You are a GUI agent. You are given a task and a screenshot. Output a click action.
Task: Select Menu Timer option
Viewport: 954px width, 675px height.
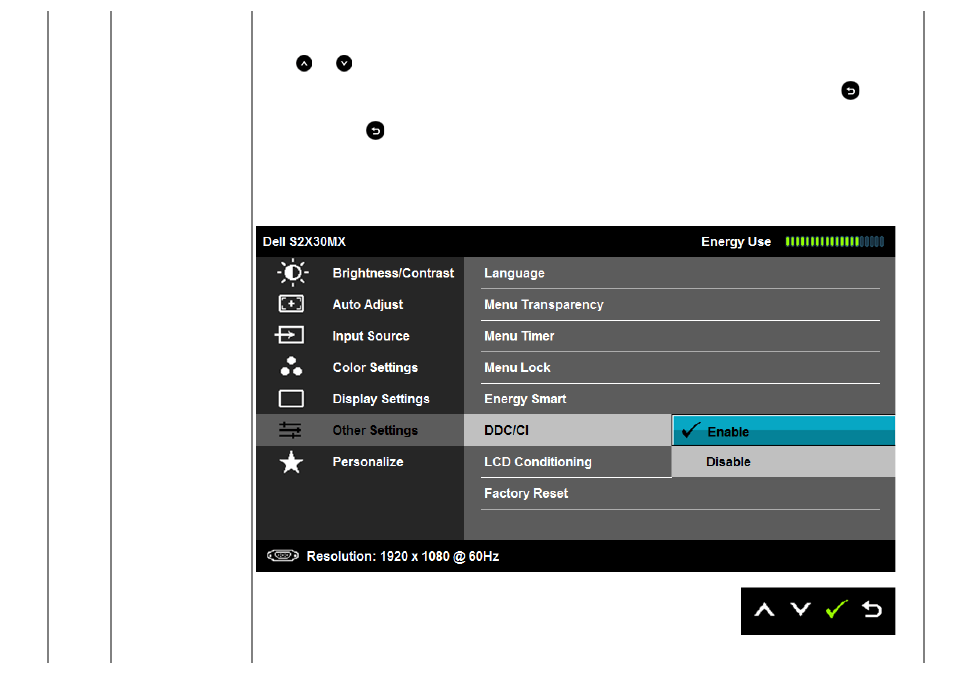coord(680,336)
